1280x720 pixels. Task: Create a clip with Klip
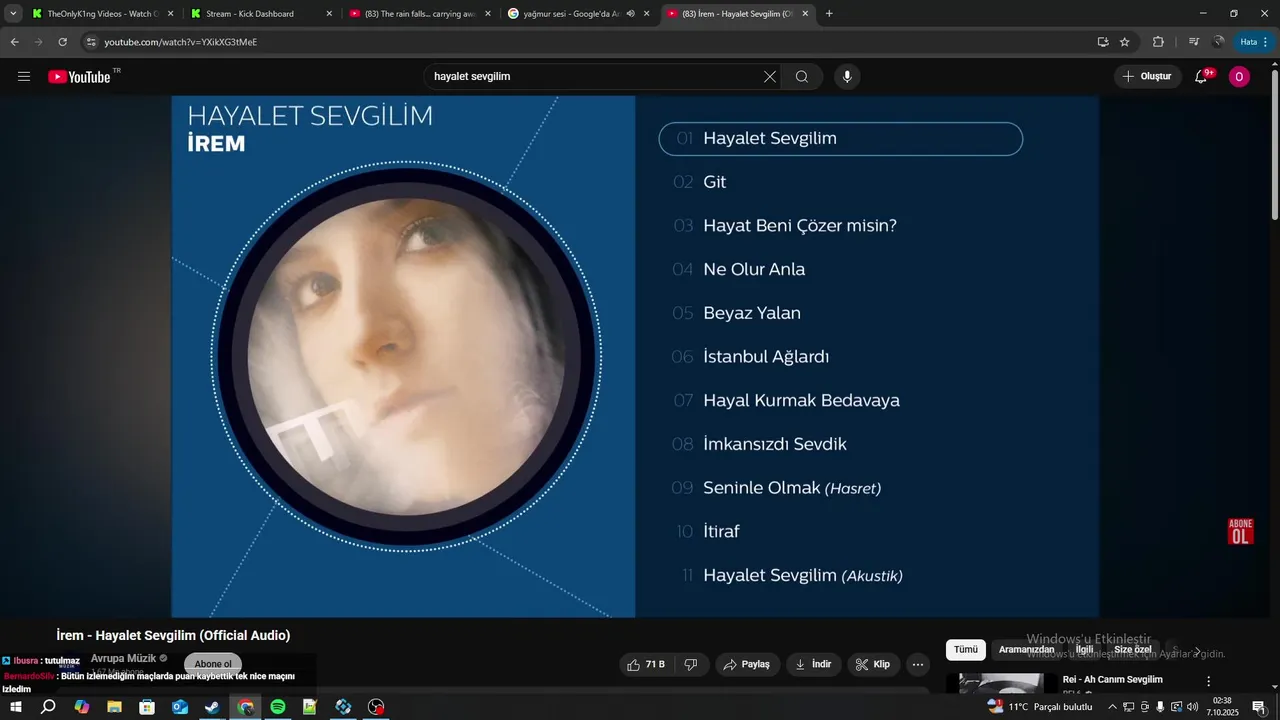pos(873,664)
